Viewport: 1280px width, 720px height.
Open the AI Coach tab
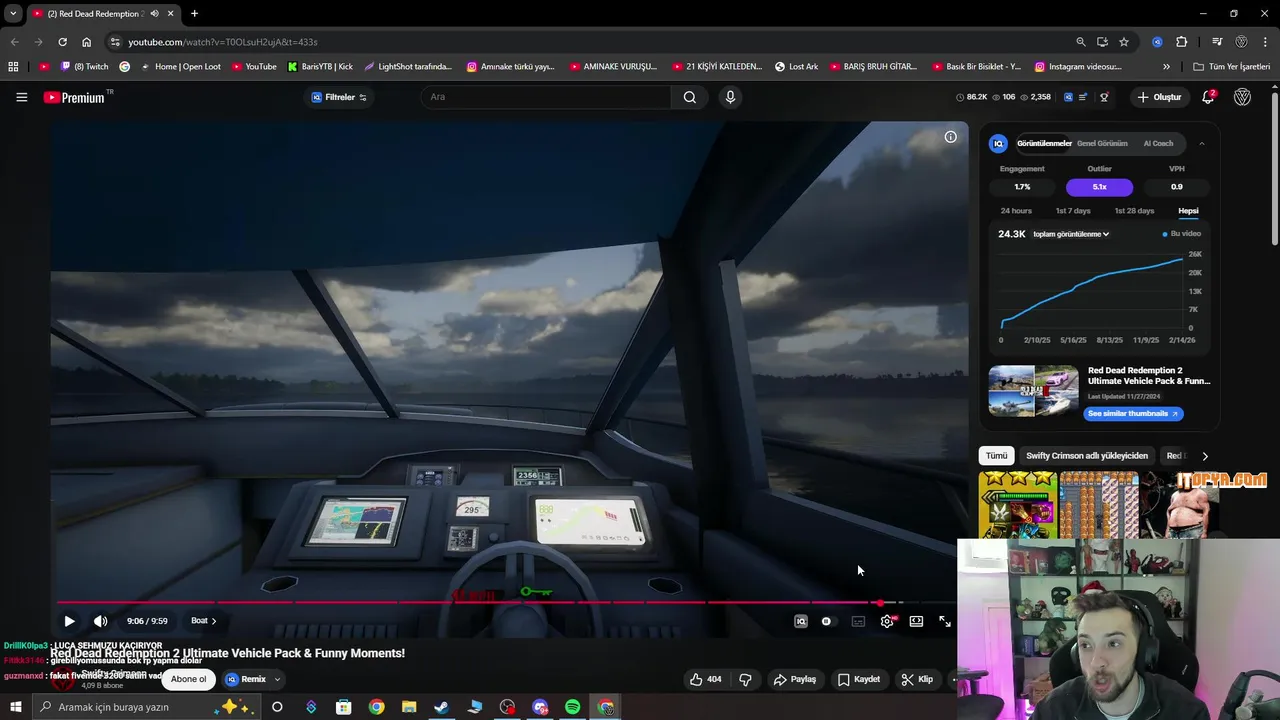1158,143
